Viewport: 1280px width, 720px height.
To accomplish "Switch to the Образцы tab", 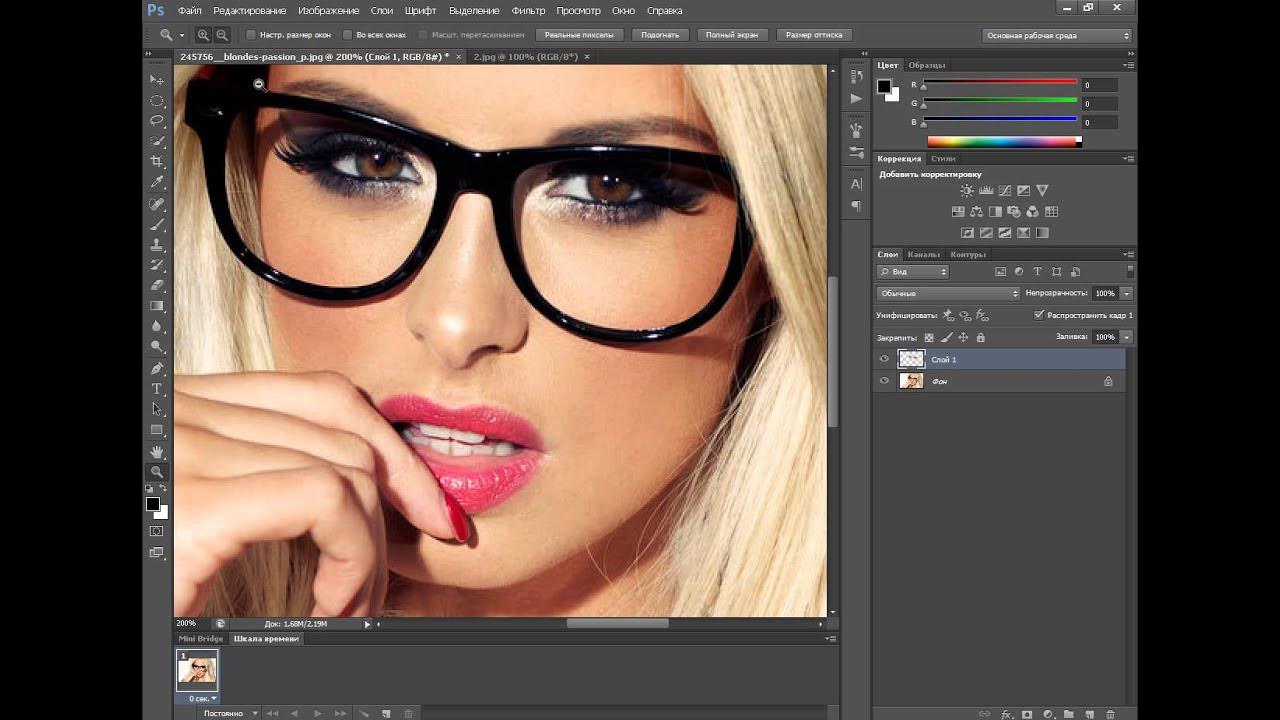I will 926,65.
